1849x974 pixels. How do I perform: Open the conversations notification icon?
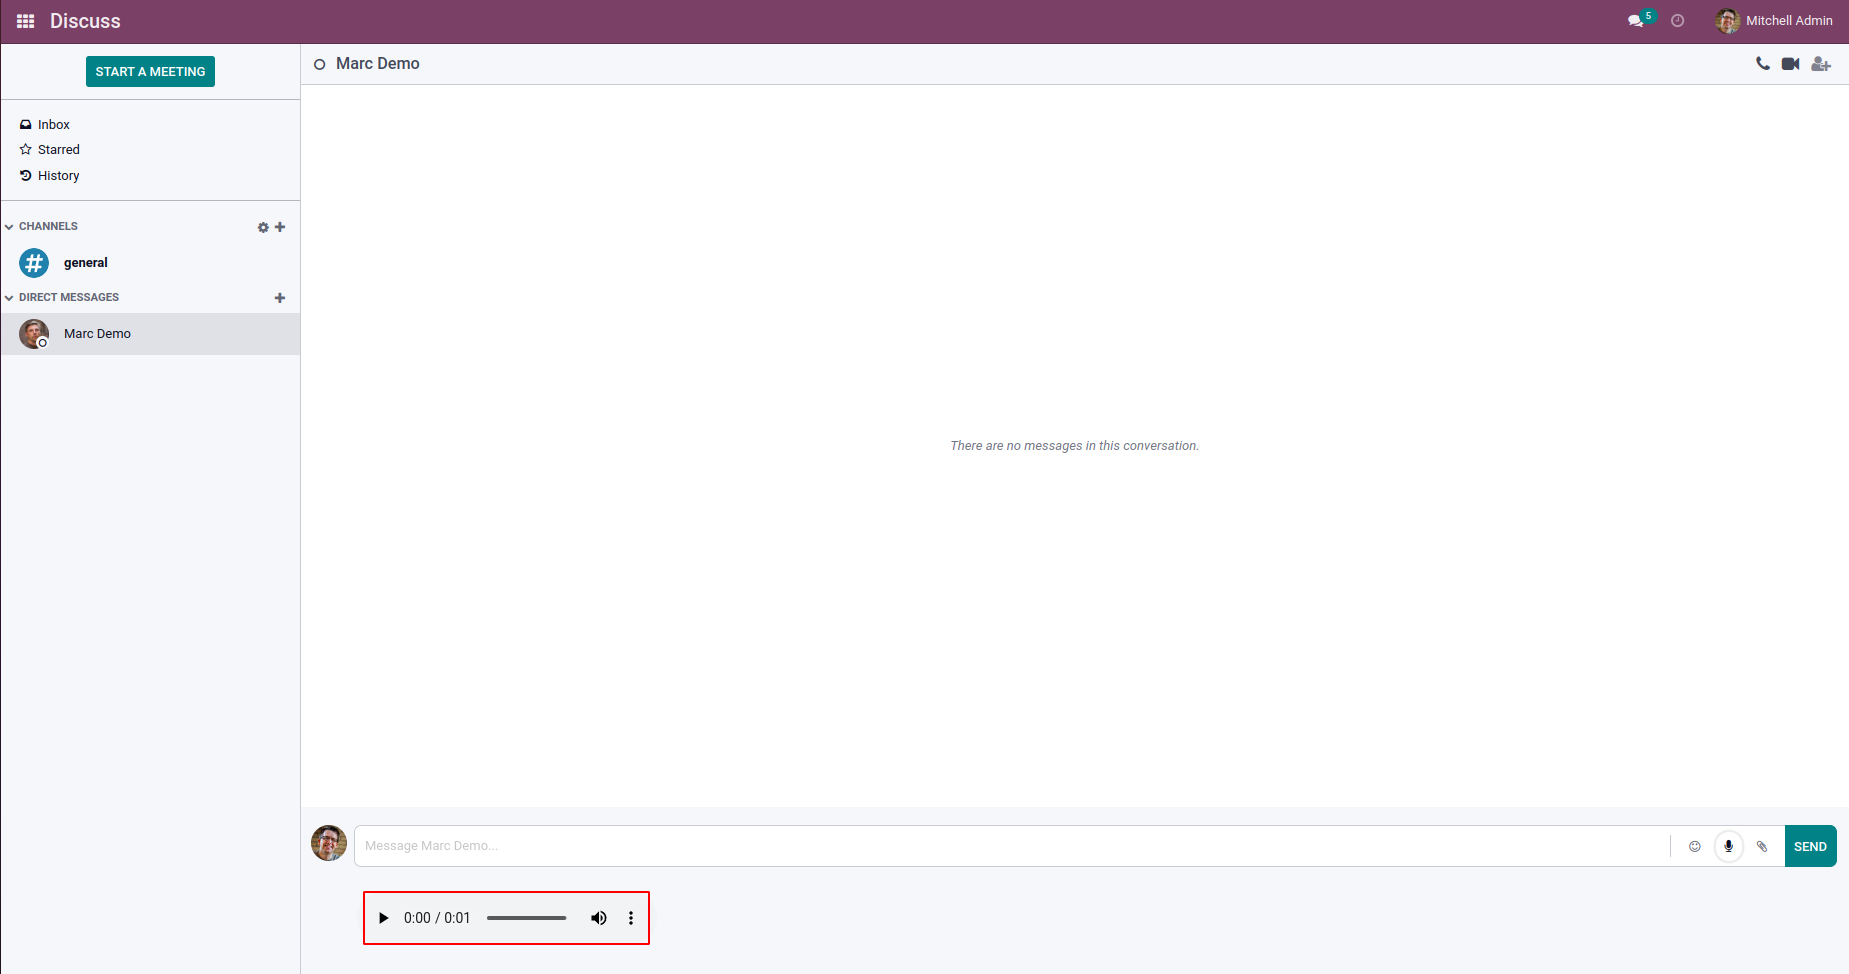1636,21
